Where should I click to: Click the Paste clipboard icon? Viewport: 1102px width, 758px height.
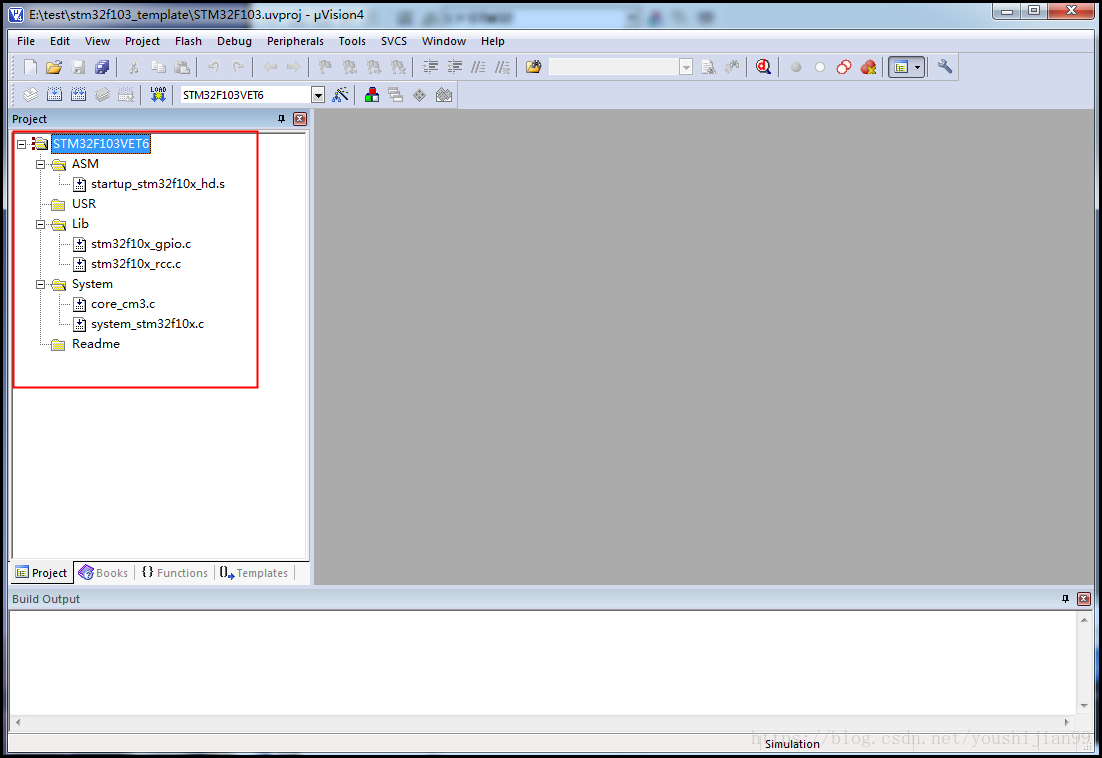pyautogui.click(x=182, y=67)
